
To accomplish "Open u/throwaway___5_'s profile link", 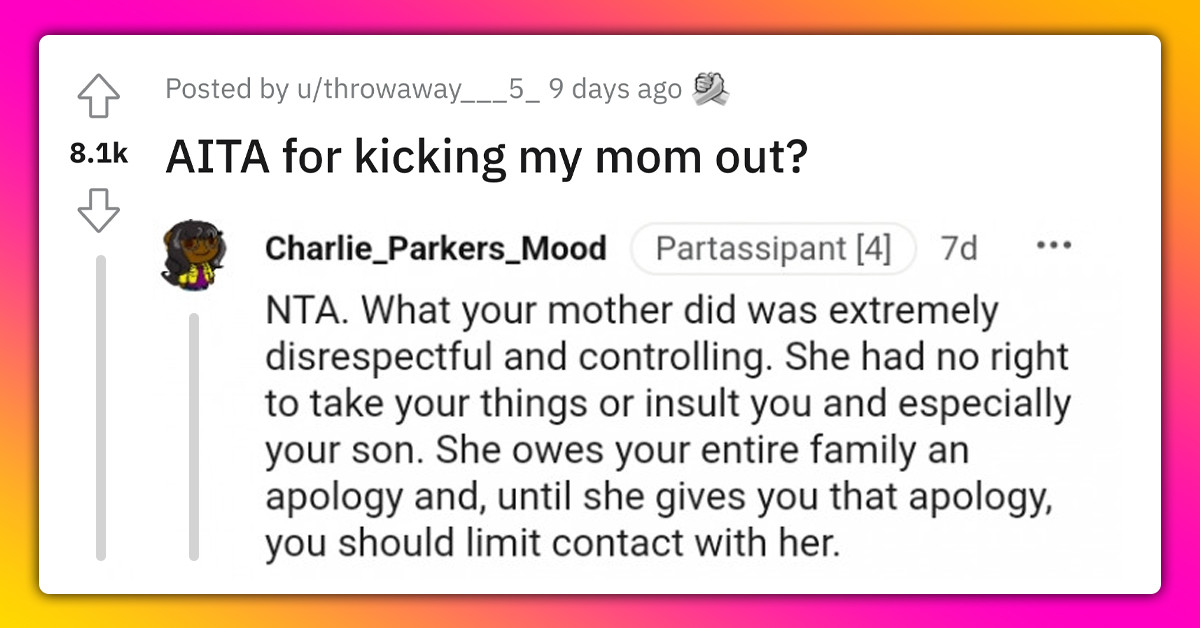I will coord(415,88).
